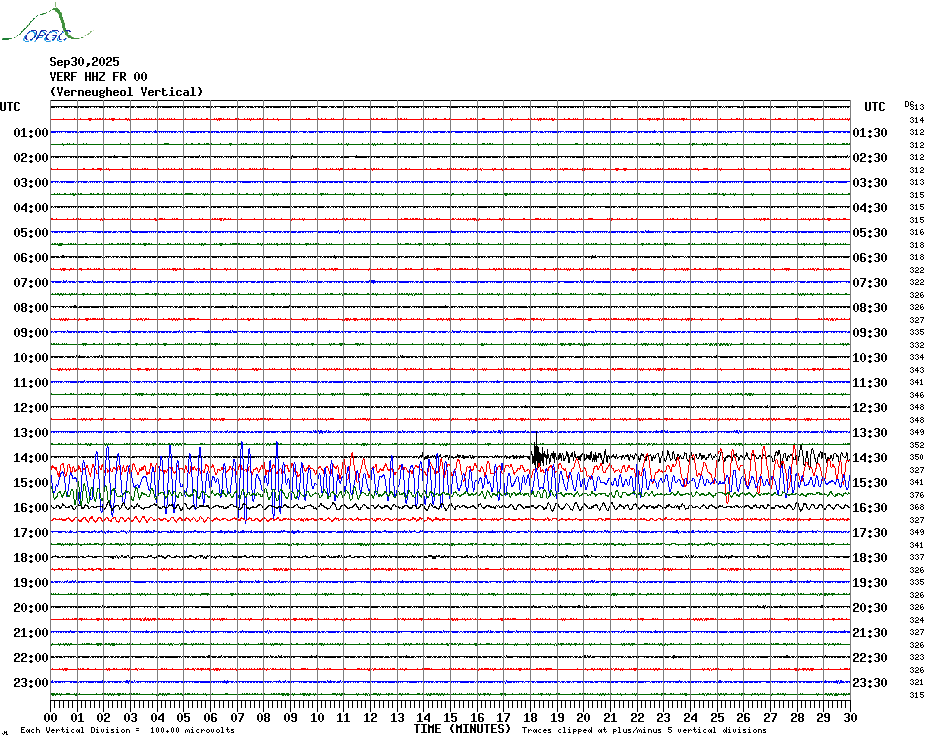Click the right-column value '337'
930x744 pixels.
tap(916, 558)
